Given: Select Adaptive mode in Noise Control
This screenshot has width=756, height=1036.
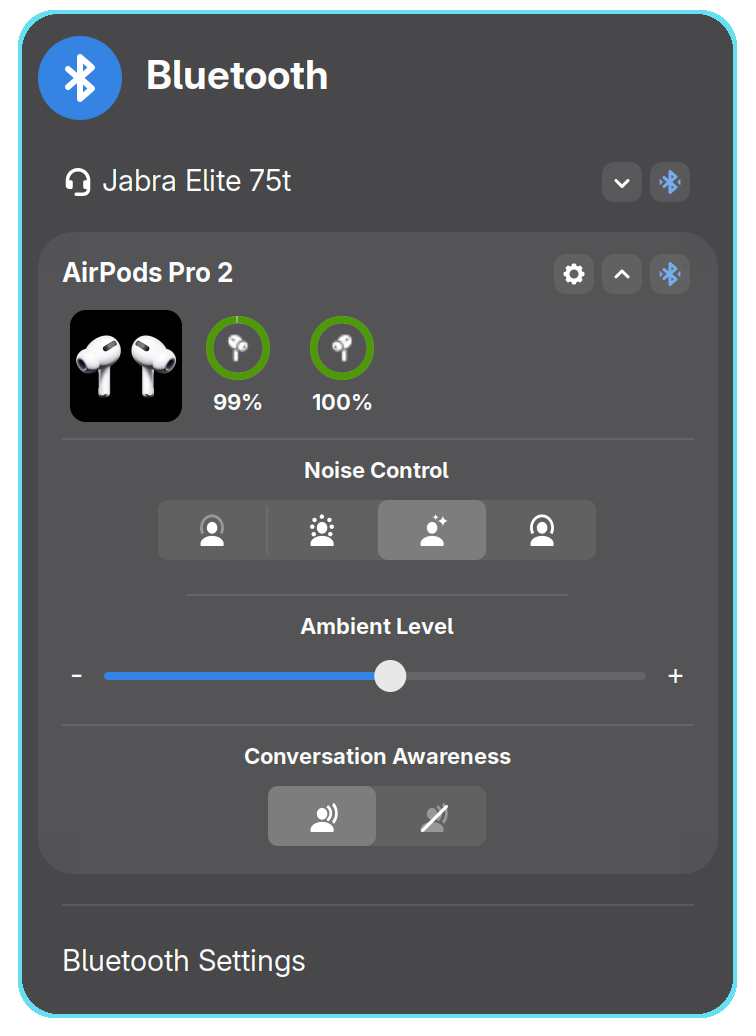Looking at the screenshot, I should (432, 530).
